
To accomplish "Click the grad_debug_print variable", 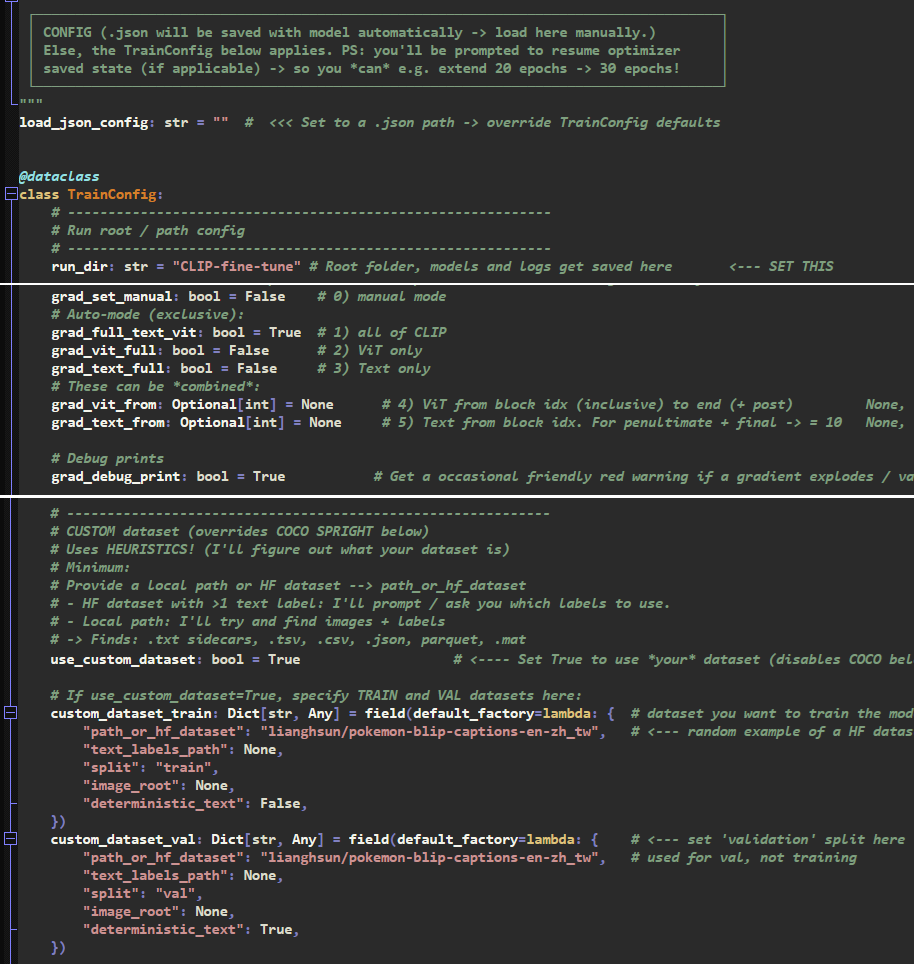I will [116, 476].
